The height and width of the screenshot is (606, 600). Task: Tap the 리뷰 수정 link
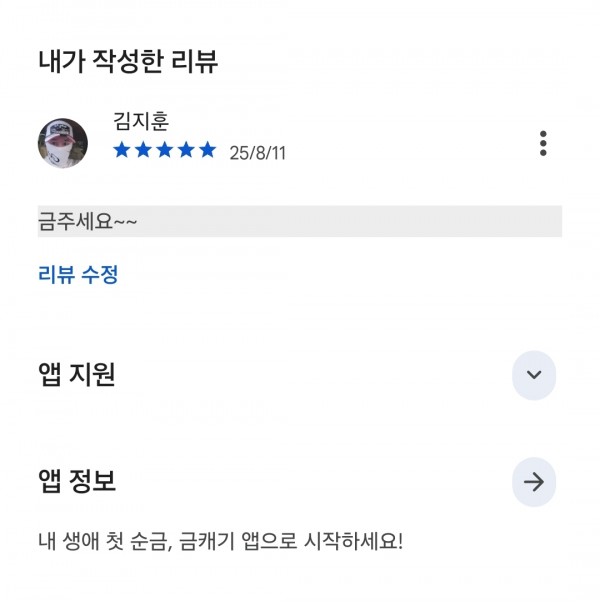(78, 275)
